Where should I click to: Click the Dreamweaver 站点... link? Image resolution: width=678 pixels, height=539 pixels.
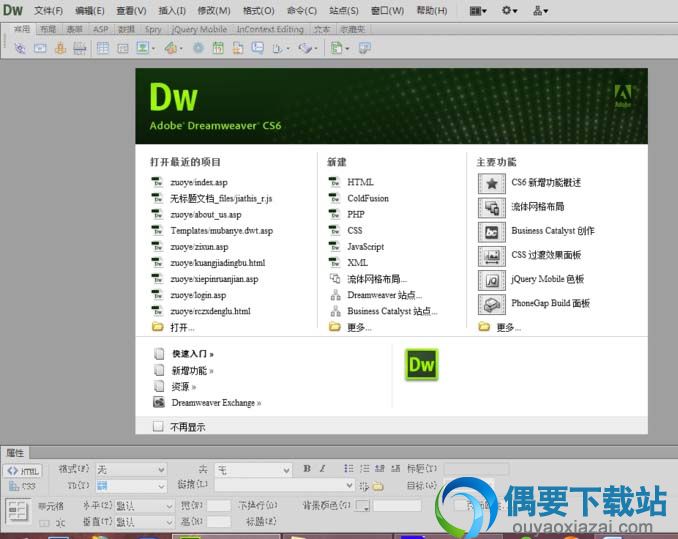point(384,295)
